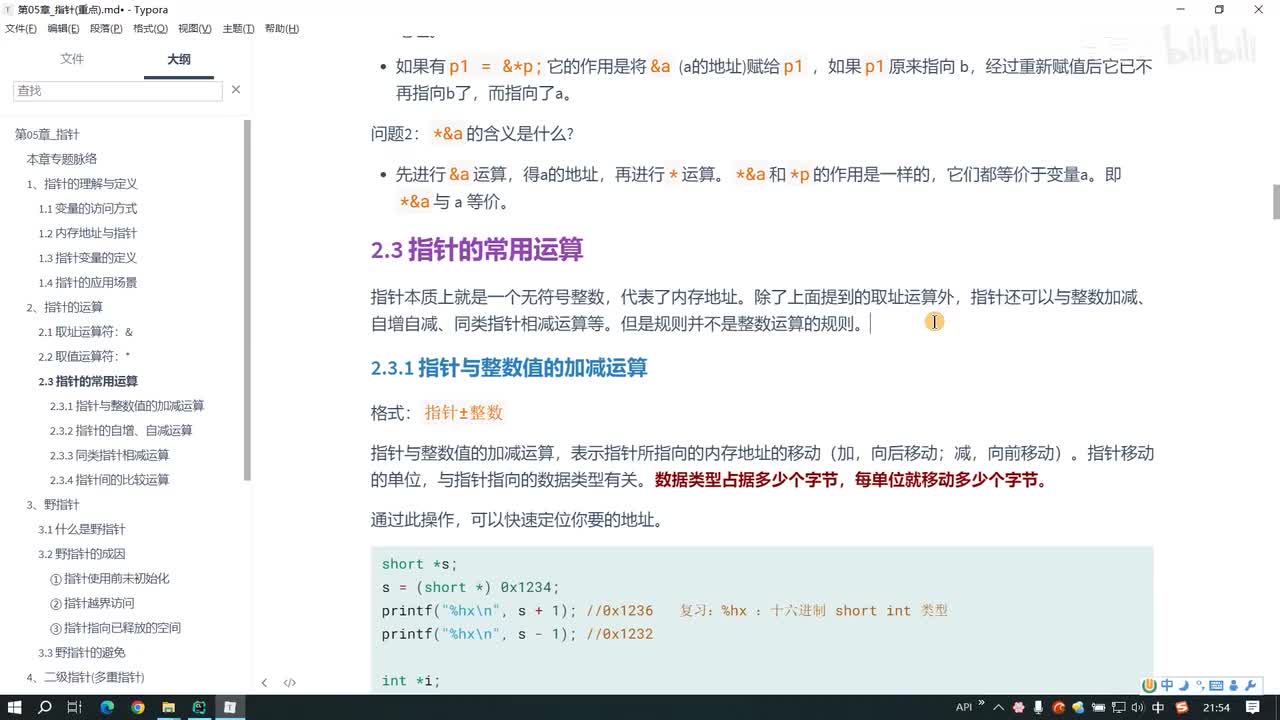Switch to the 大纲 outline tab
The width and height of the screenshot is (1280, 720).
(x=179, y=59)
